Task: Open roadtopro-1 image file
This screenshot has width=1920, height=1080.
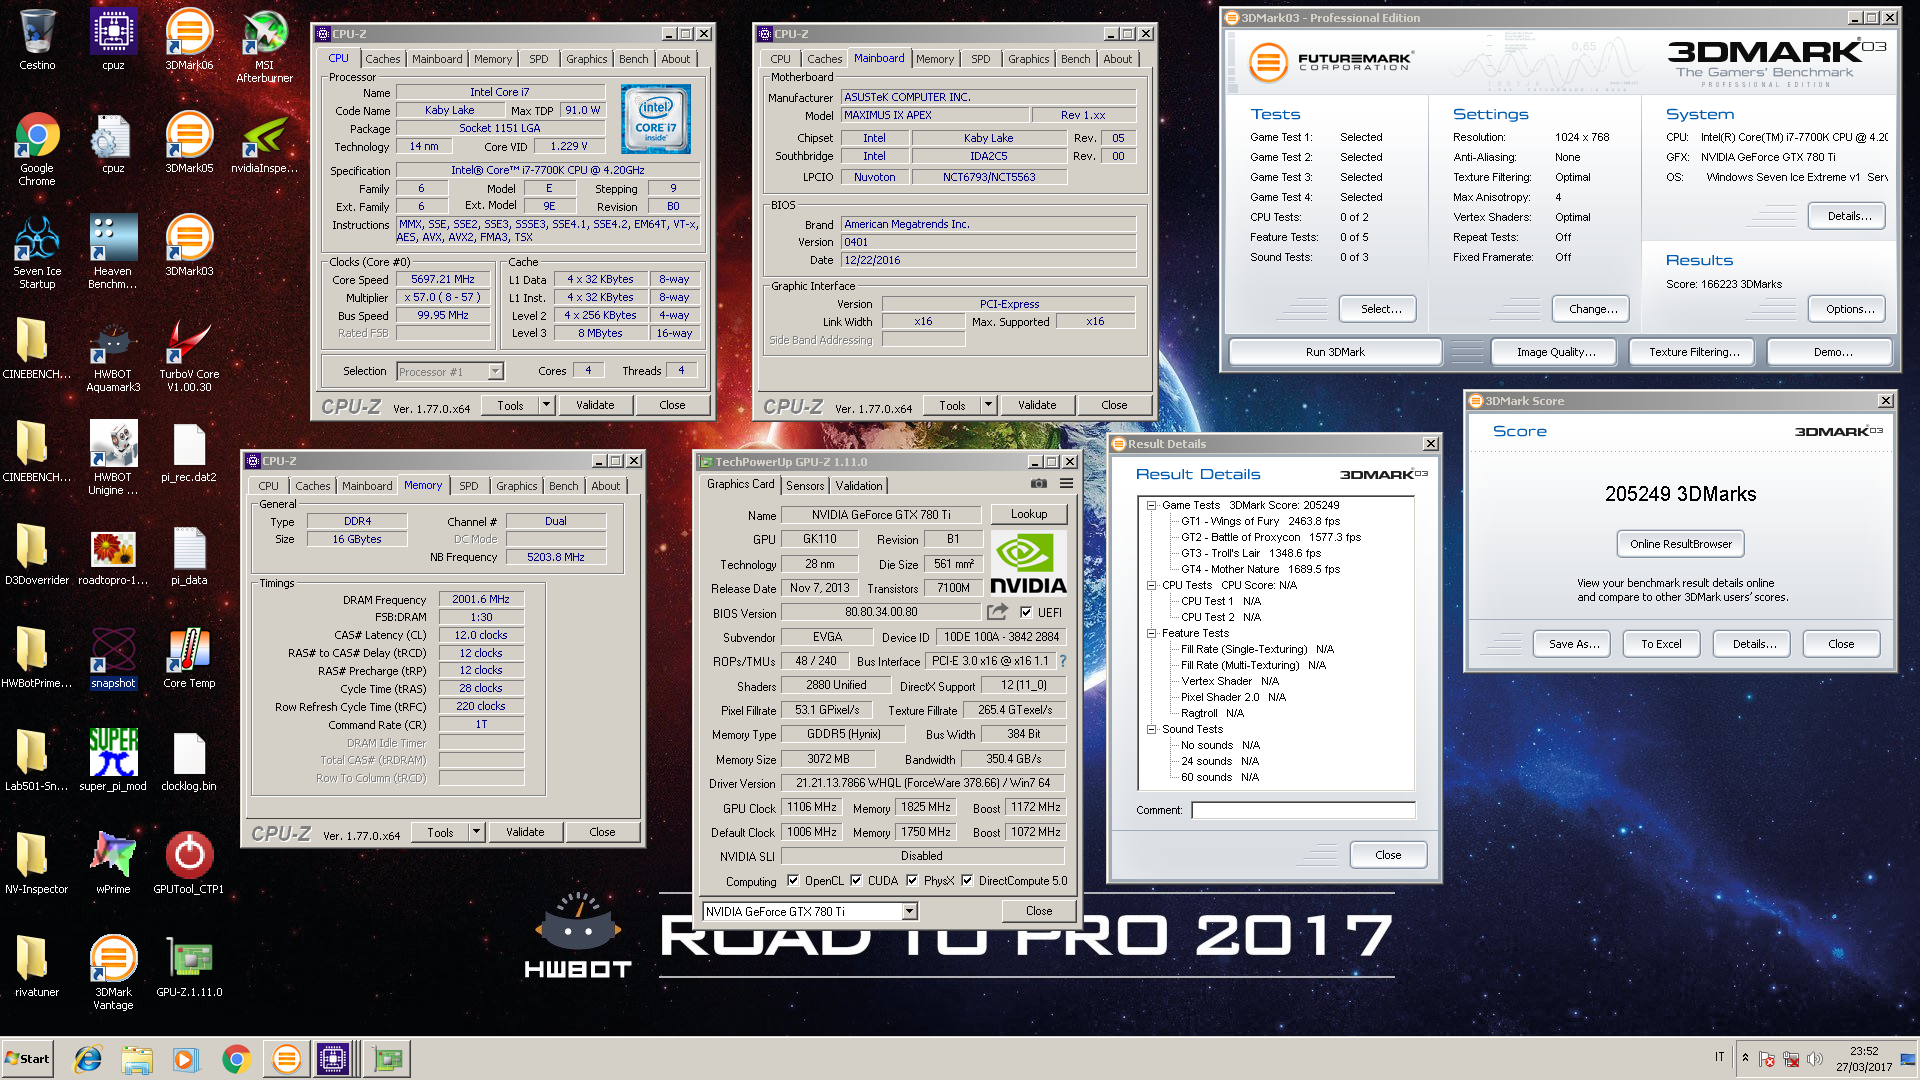Action: [113, 555]
